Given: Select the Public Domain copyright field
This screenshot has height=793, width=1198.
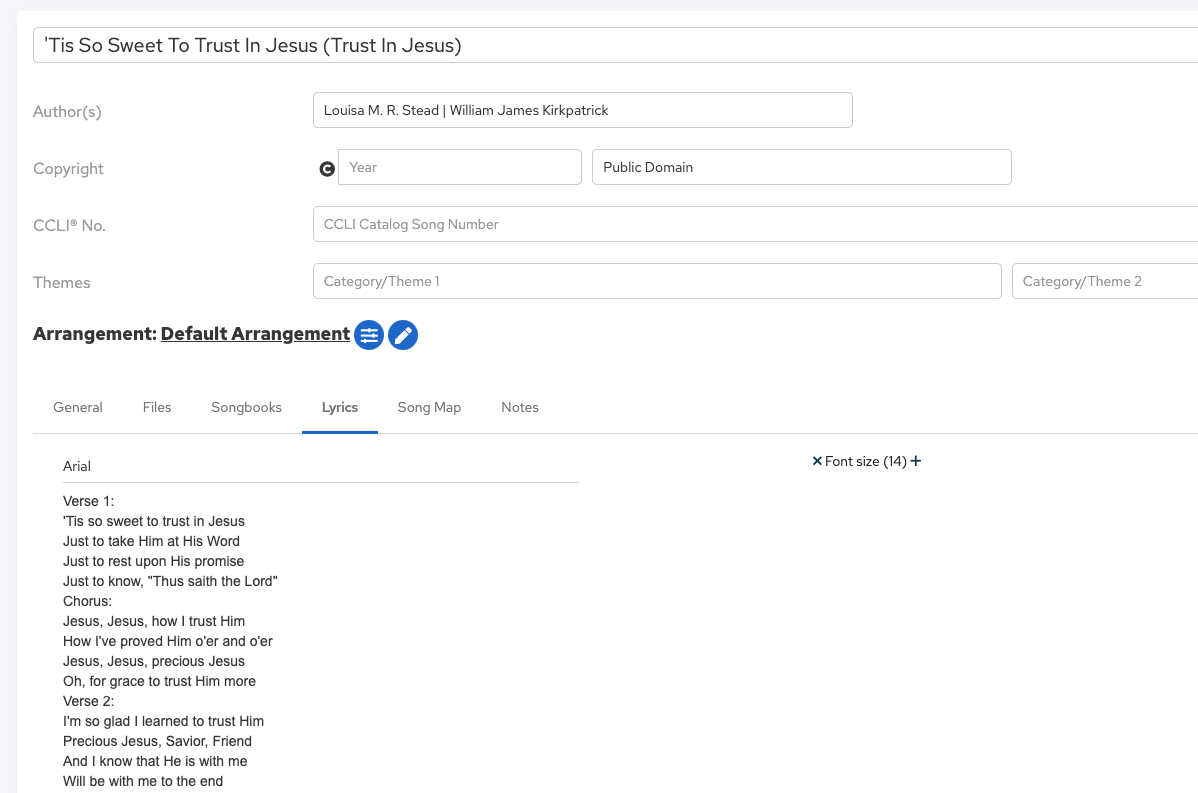Looking at the screenshot, I should click(801, 167).
